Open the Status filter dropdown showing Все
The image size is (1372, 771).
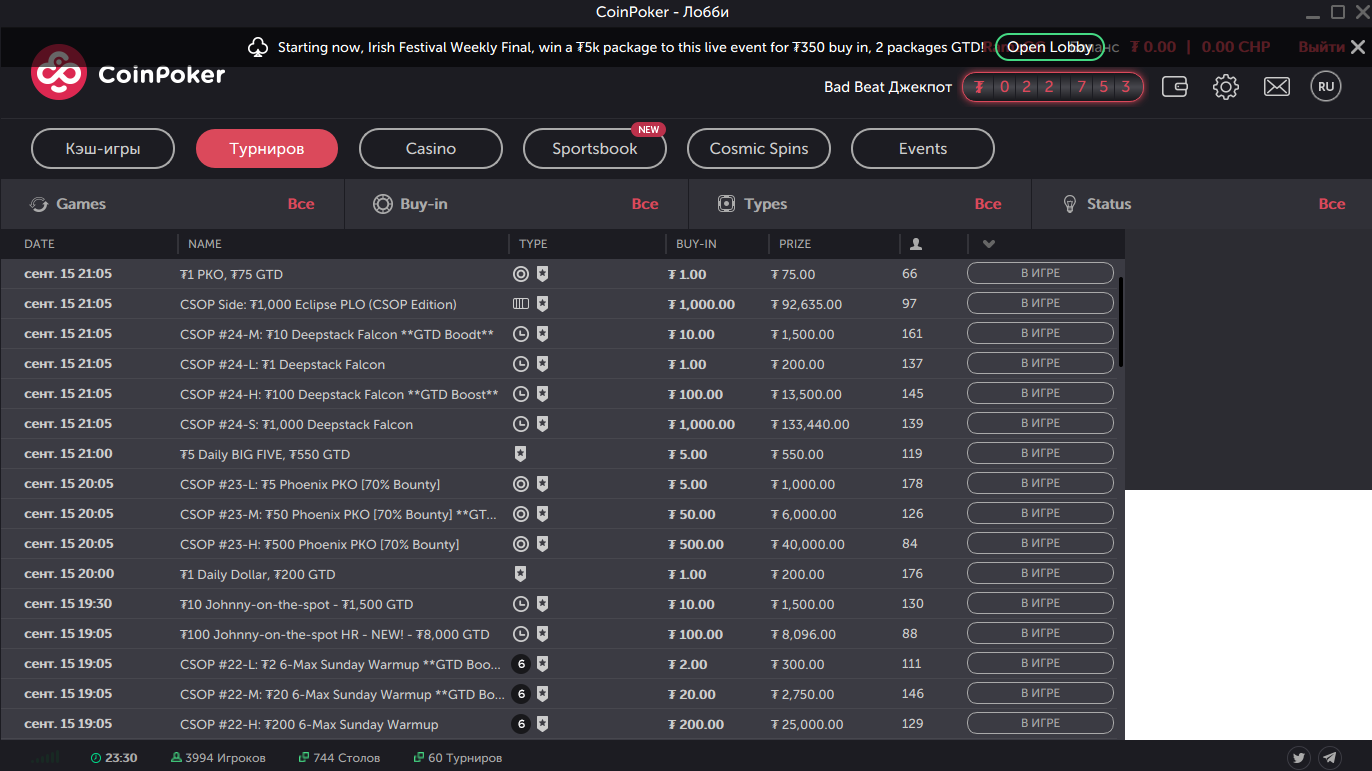(1332, 204)
